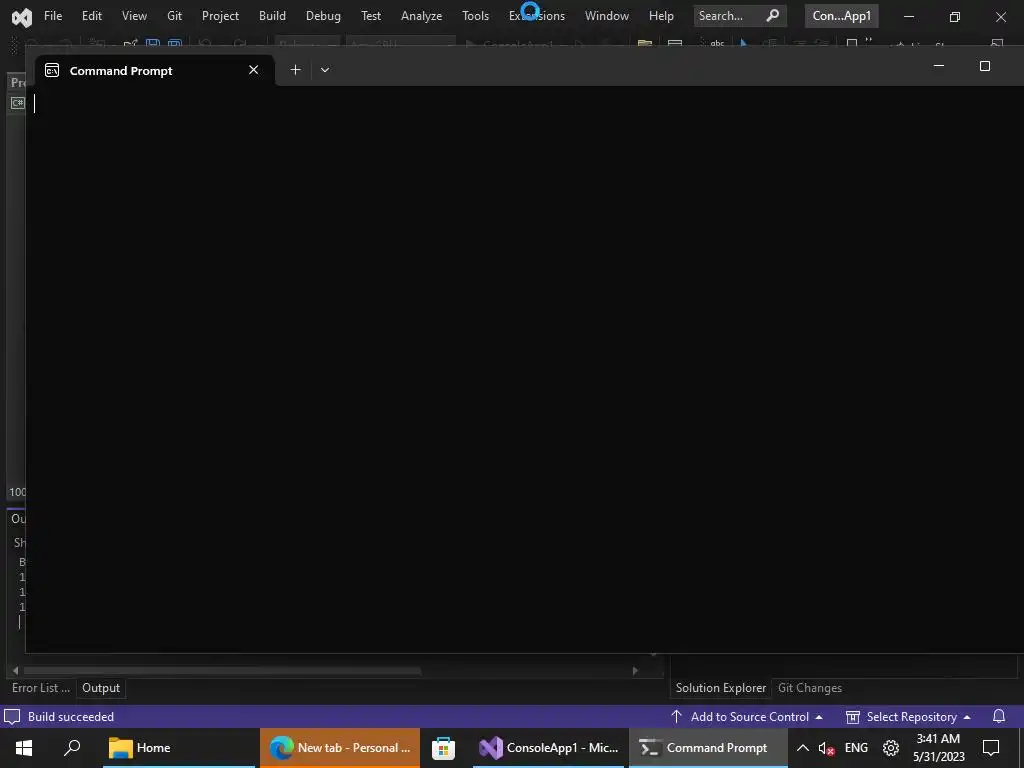
Task: Open the View menu
Action: (135, 16)
